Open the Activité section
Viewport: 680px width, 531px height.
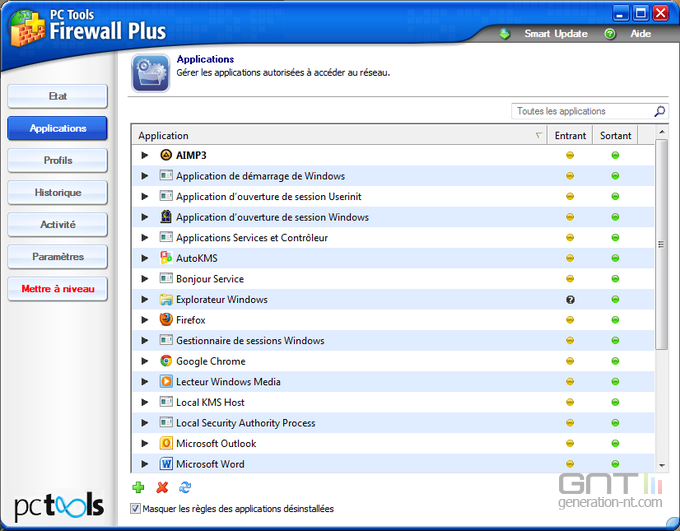(57, 225)
